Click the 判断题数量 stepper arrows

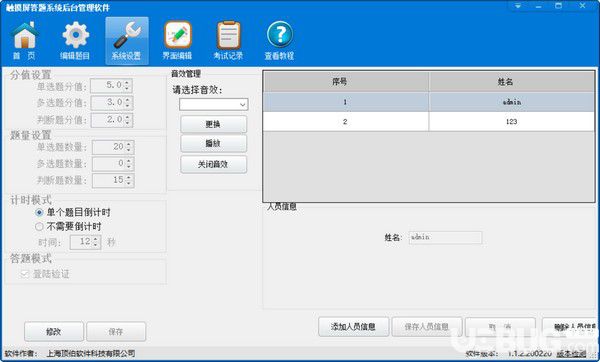click(x=129, y=180)
